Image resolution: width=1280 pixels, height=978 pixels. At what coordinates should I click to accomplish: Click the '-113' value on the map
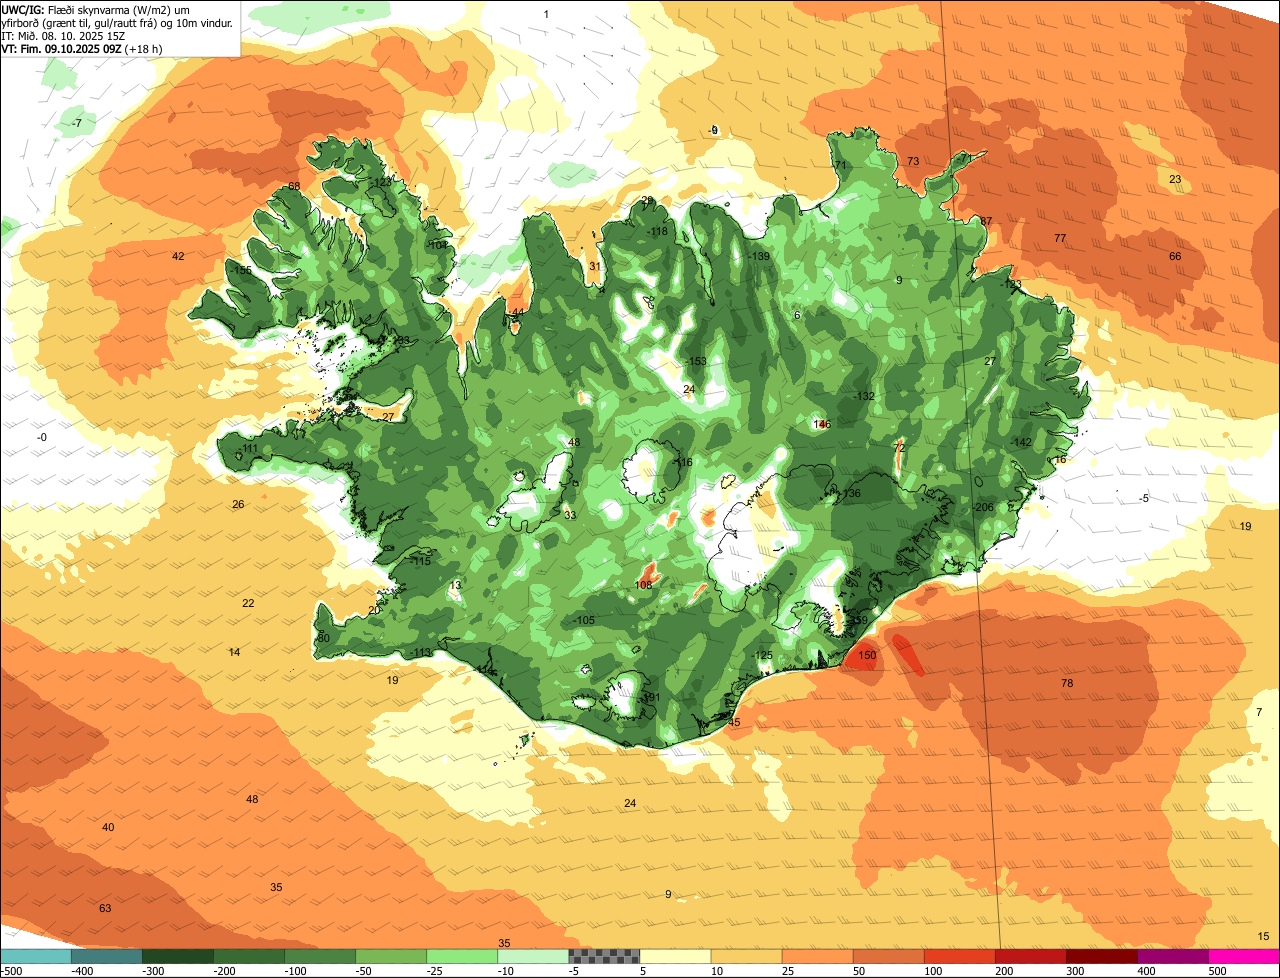[420, 653]
